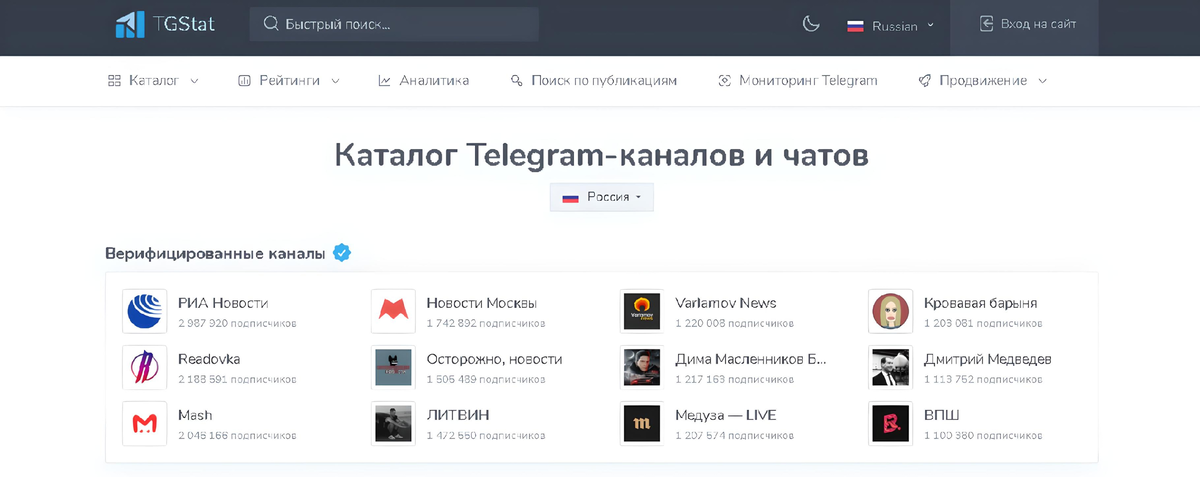Toggle dark mode moon icon
Viewport: 1200px width, 477px height.
(x=811, y=24)
